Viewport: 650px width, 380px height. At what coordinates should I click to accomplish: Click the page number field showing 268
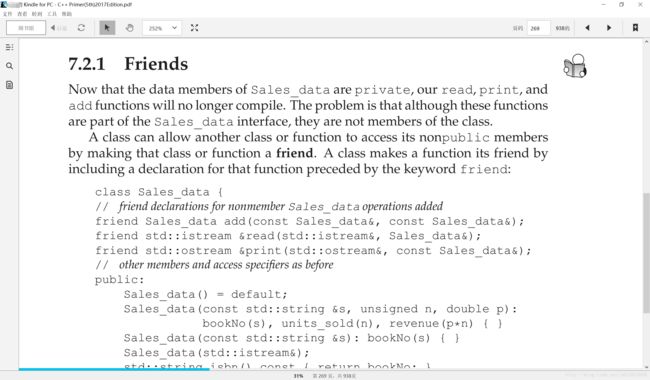538,28
